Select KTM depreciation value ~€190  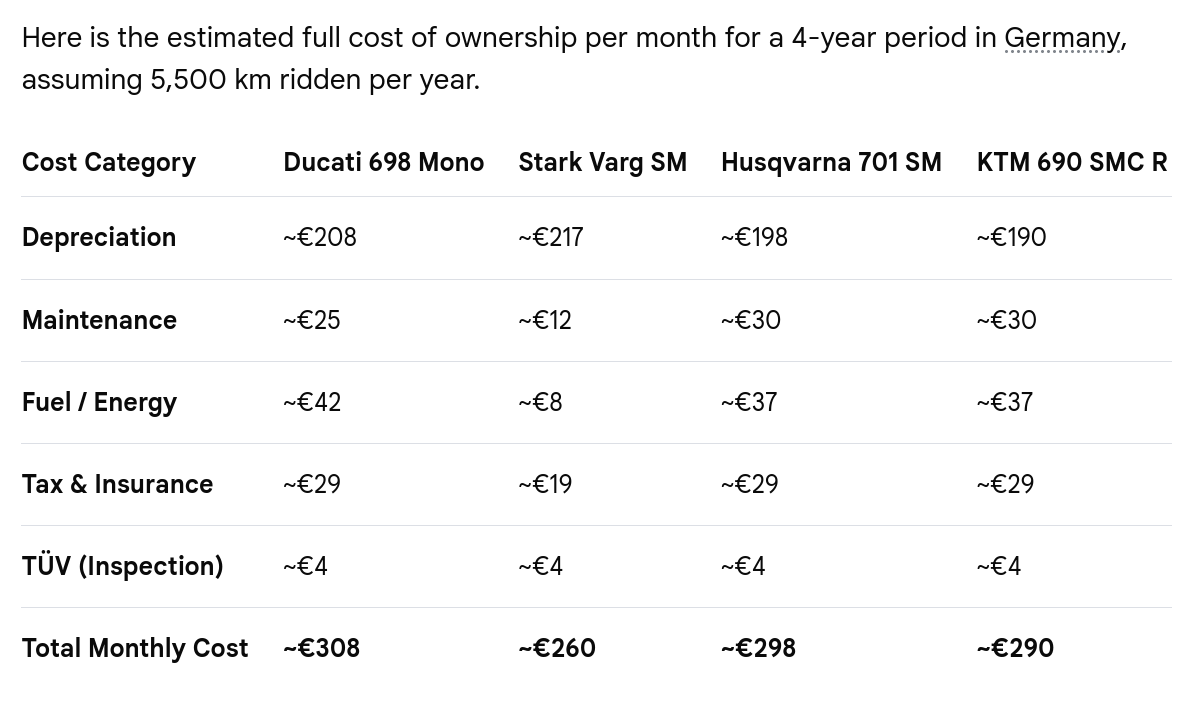pyautogui.click(x=1011, y=237)
